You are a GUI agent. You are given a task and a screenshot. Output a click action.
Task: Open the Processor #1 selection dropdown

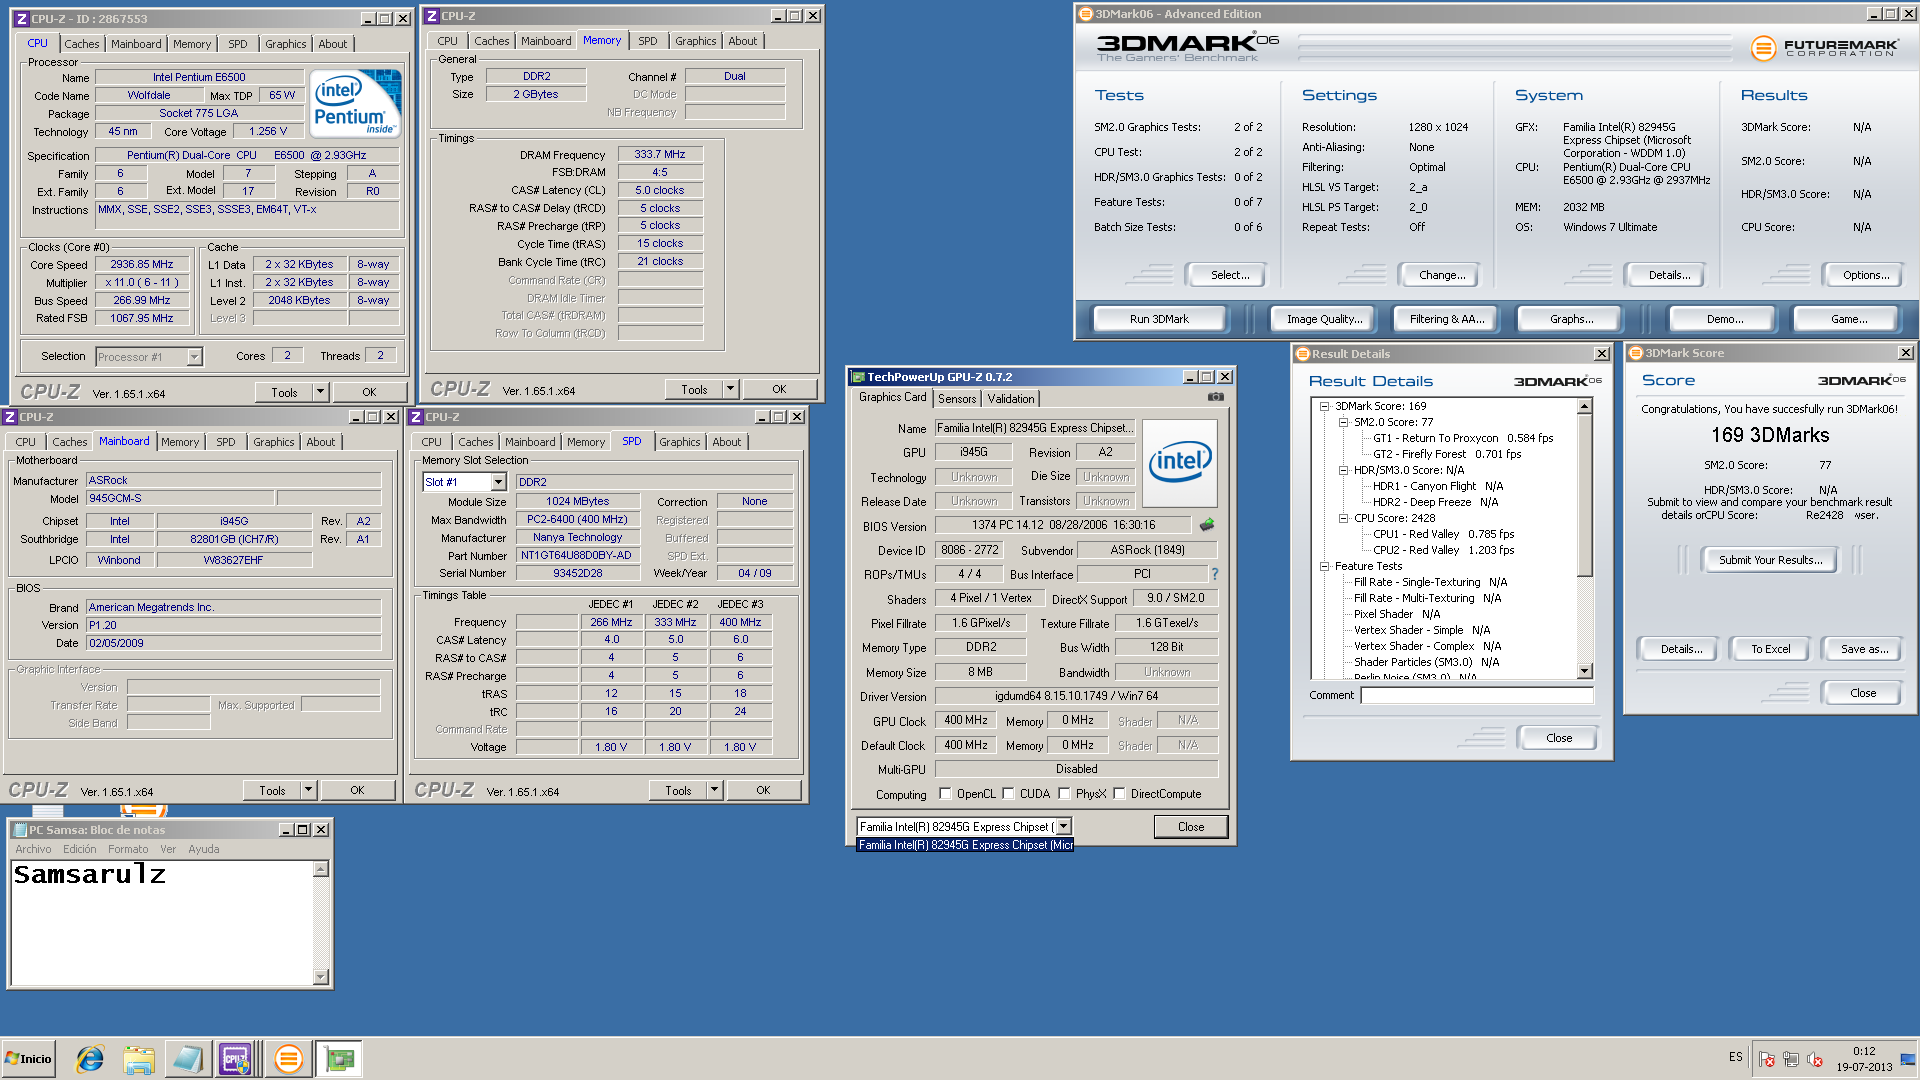(x=194, y=357)
